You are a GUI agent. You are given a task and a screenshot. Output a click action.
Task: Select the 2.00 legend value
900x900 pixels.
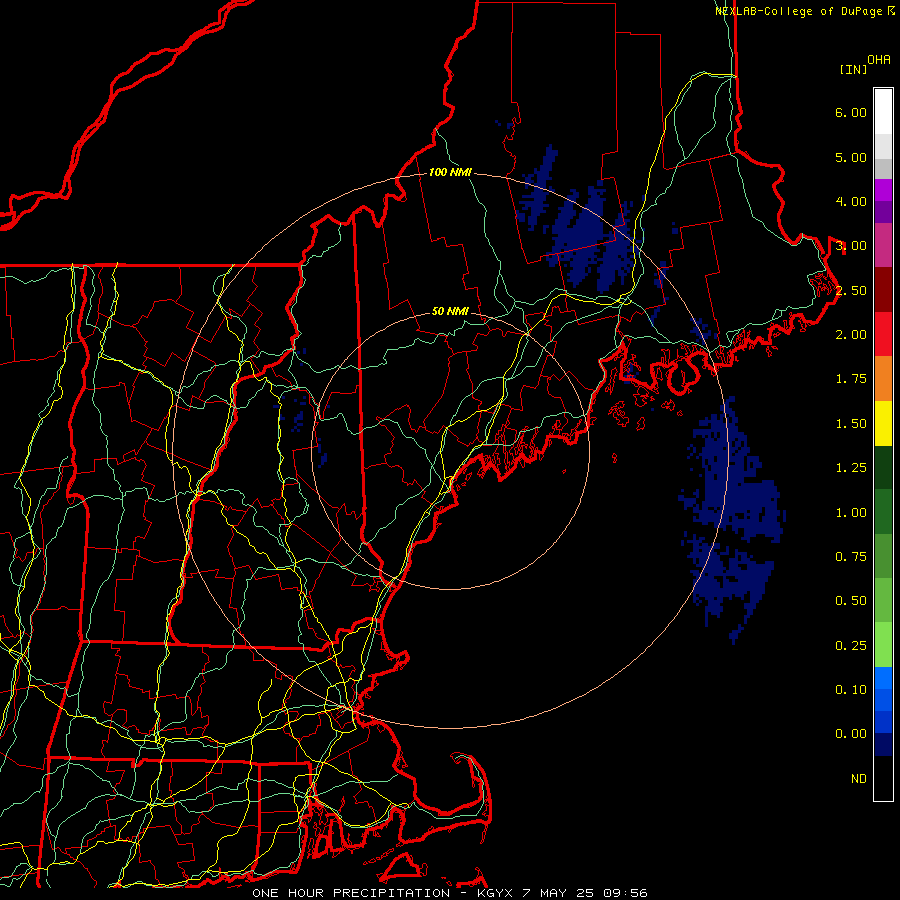(x=851, y=335)
